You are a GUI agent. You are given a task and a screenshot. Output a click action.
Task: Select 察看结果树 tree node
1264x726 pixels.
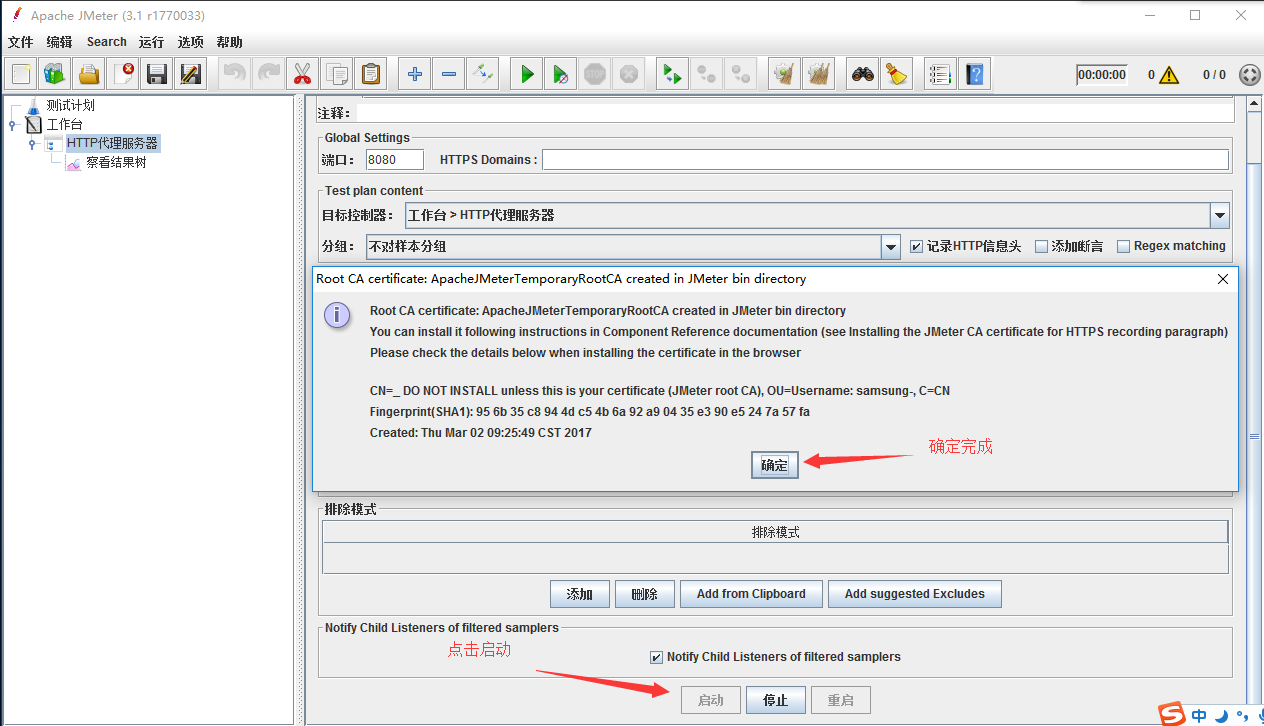[116, 163]
